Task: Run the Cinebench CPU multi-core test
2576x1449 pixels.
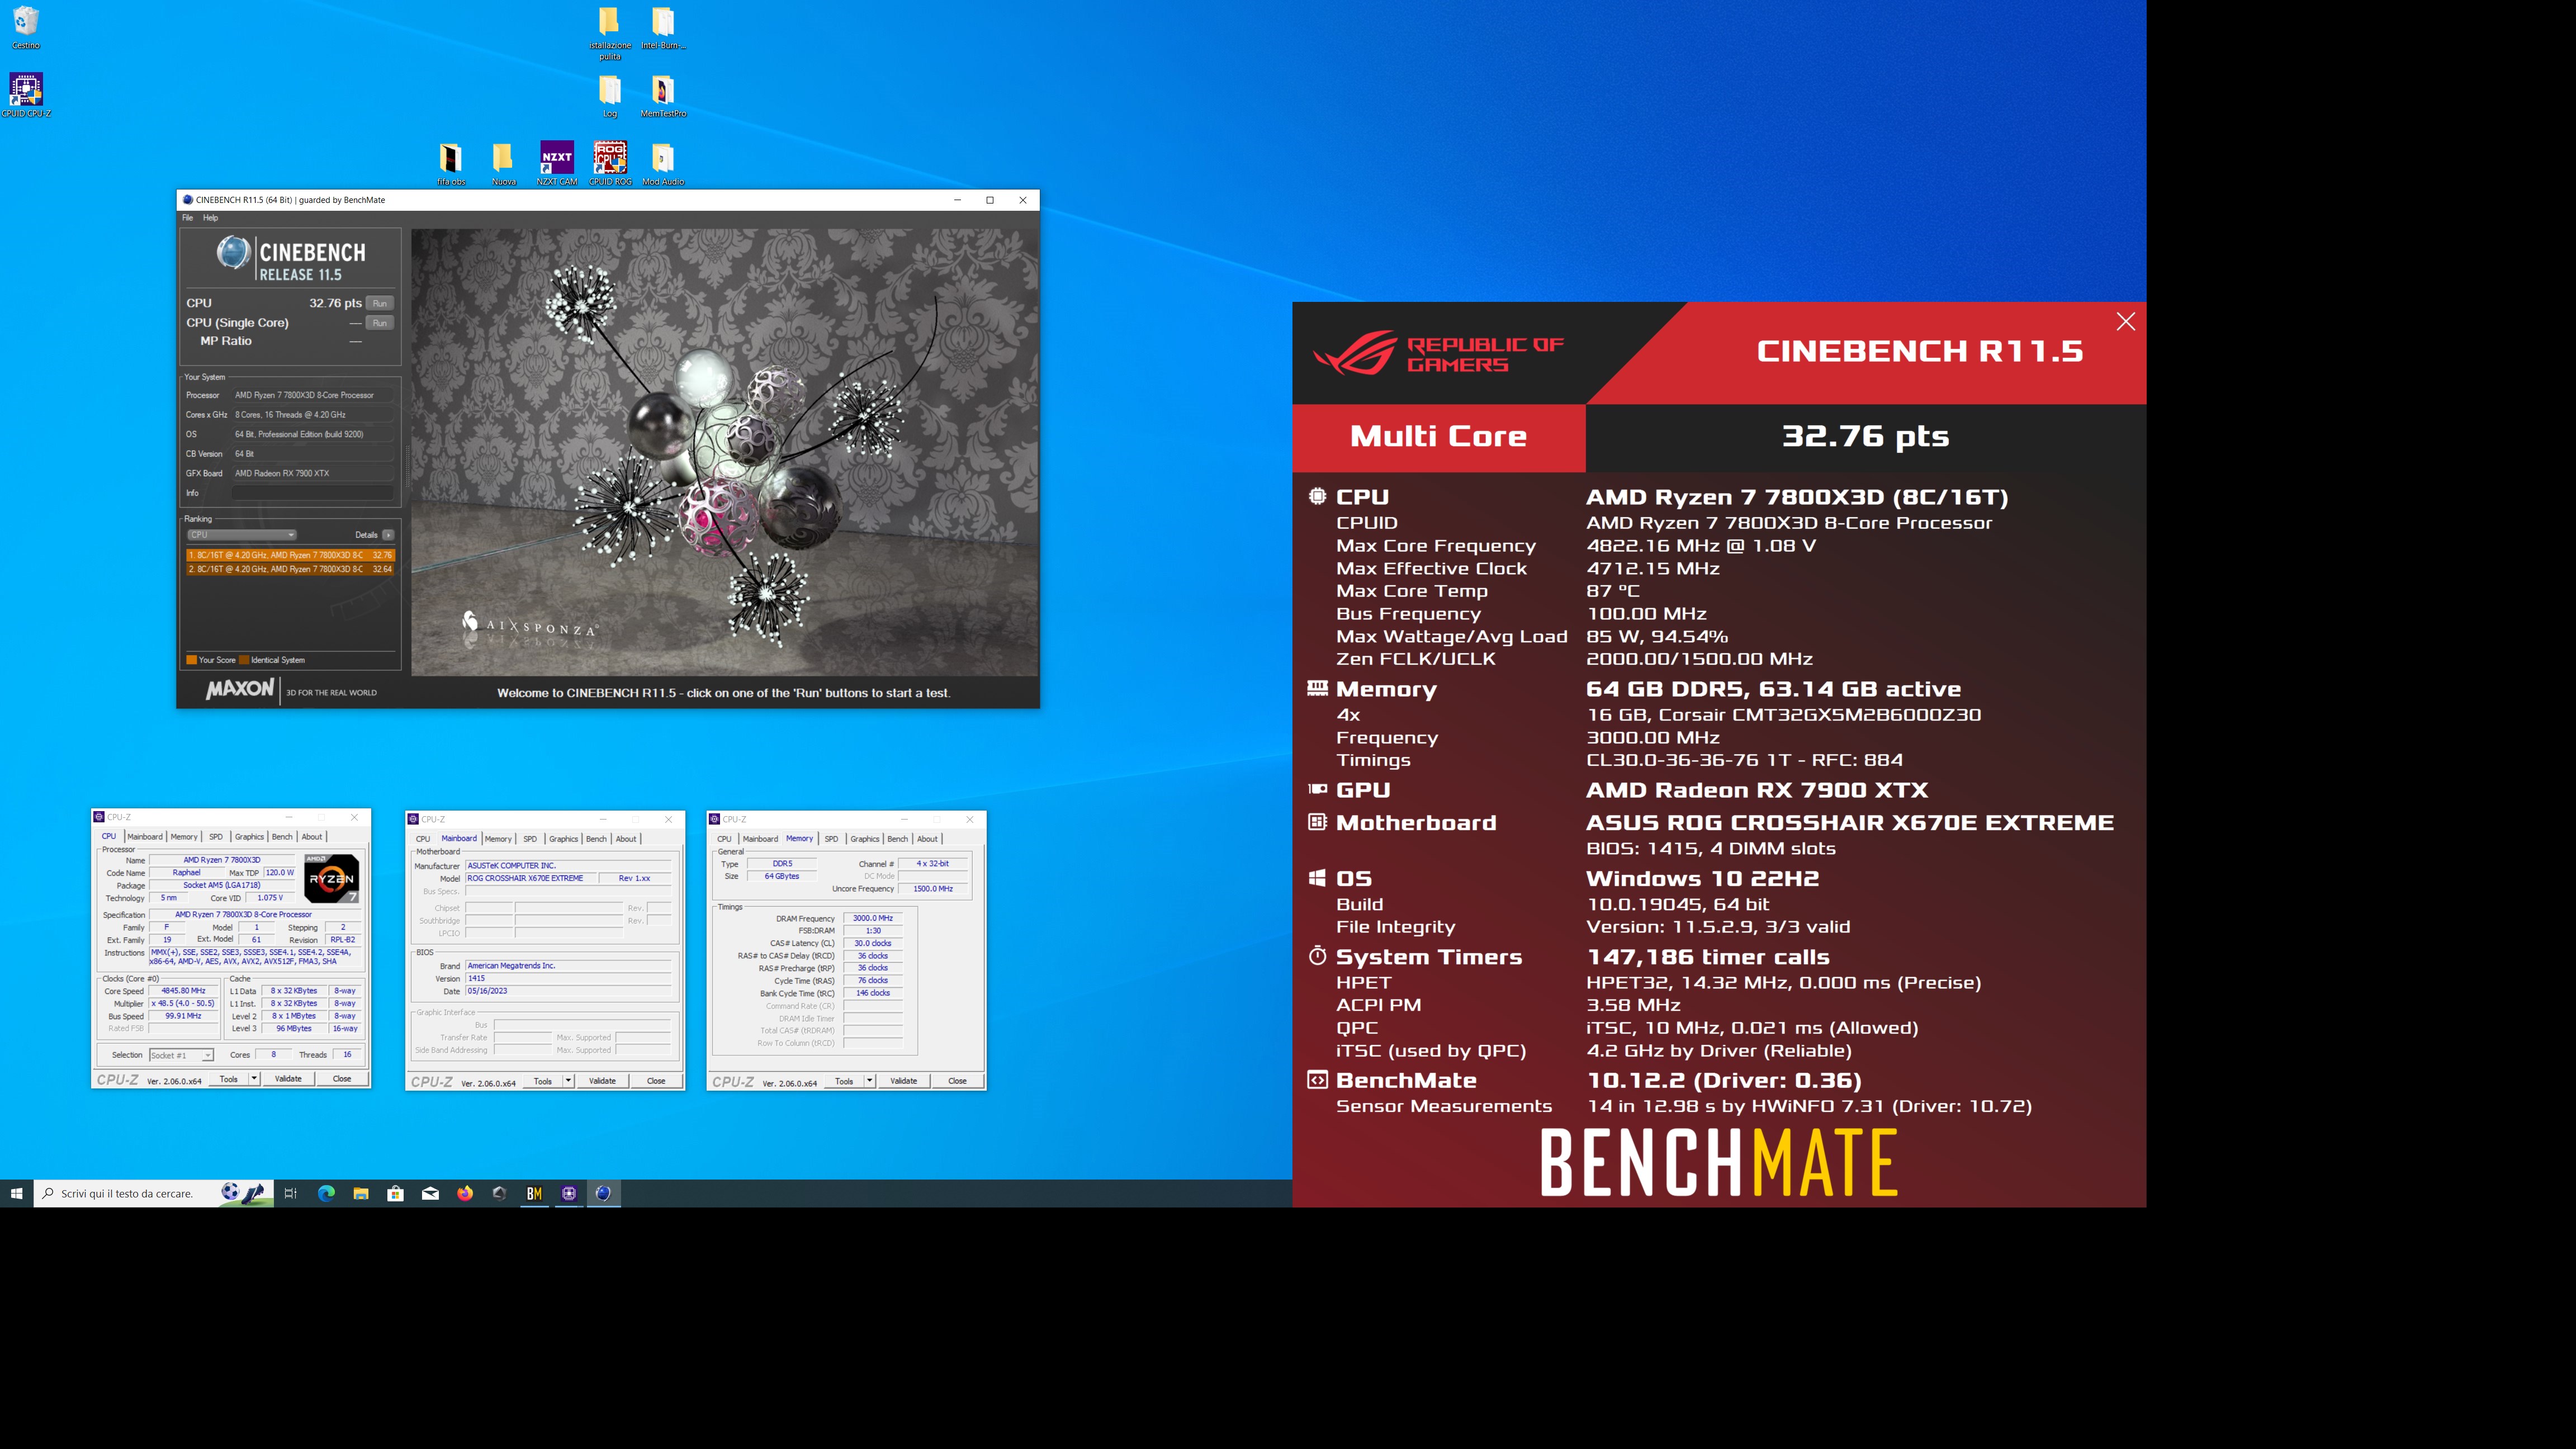Action: coord(380,303)
